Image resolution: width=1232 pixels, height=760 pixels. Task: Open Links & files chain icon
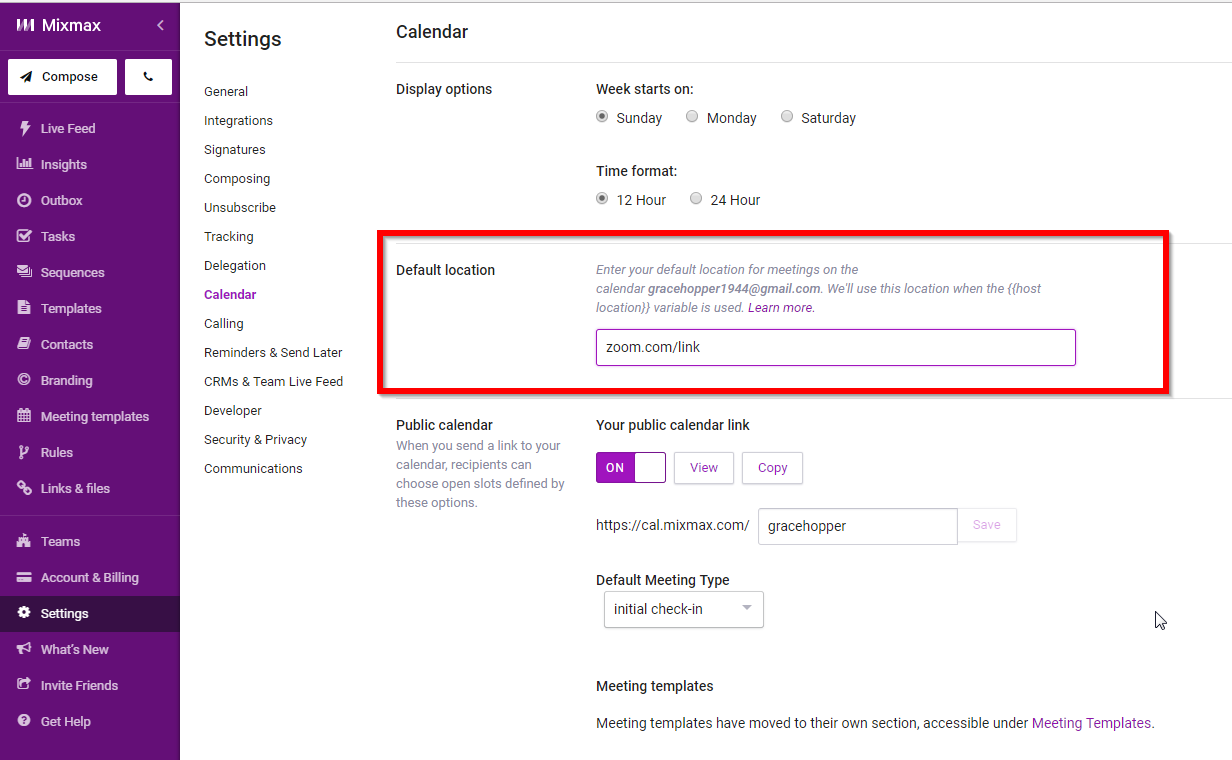tap(24, 488)
